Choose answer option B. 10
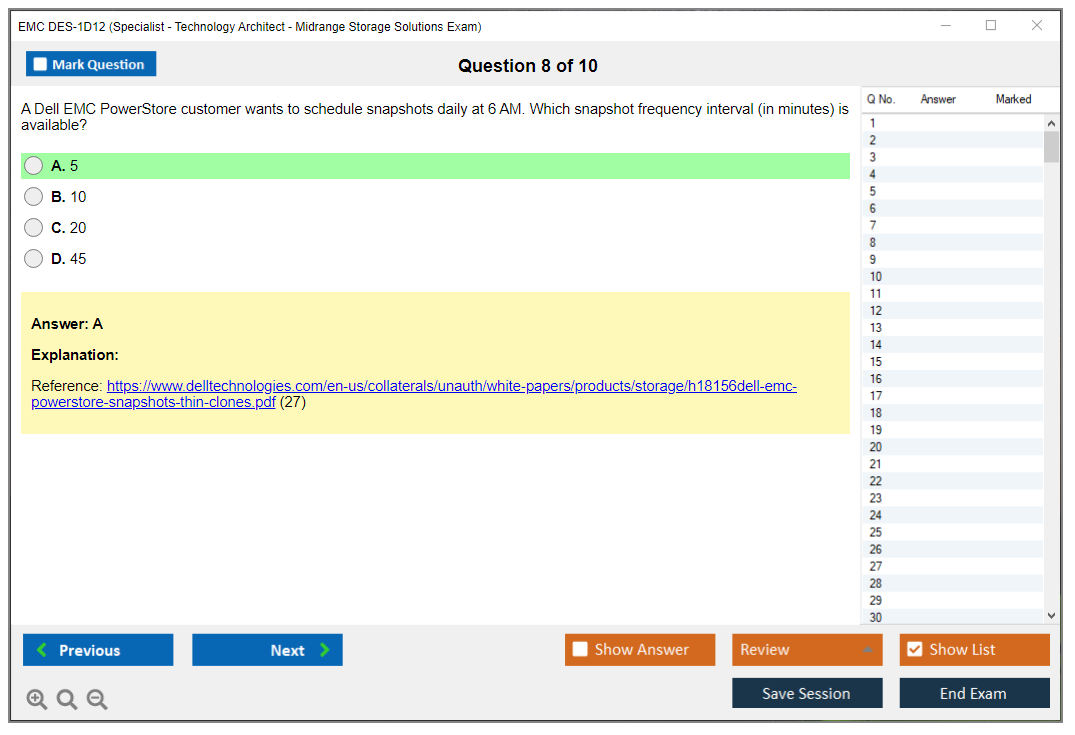This screenshot has height=735, width=1075. point(34,197)
